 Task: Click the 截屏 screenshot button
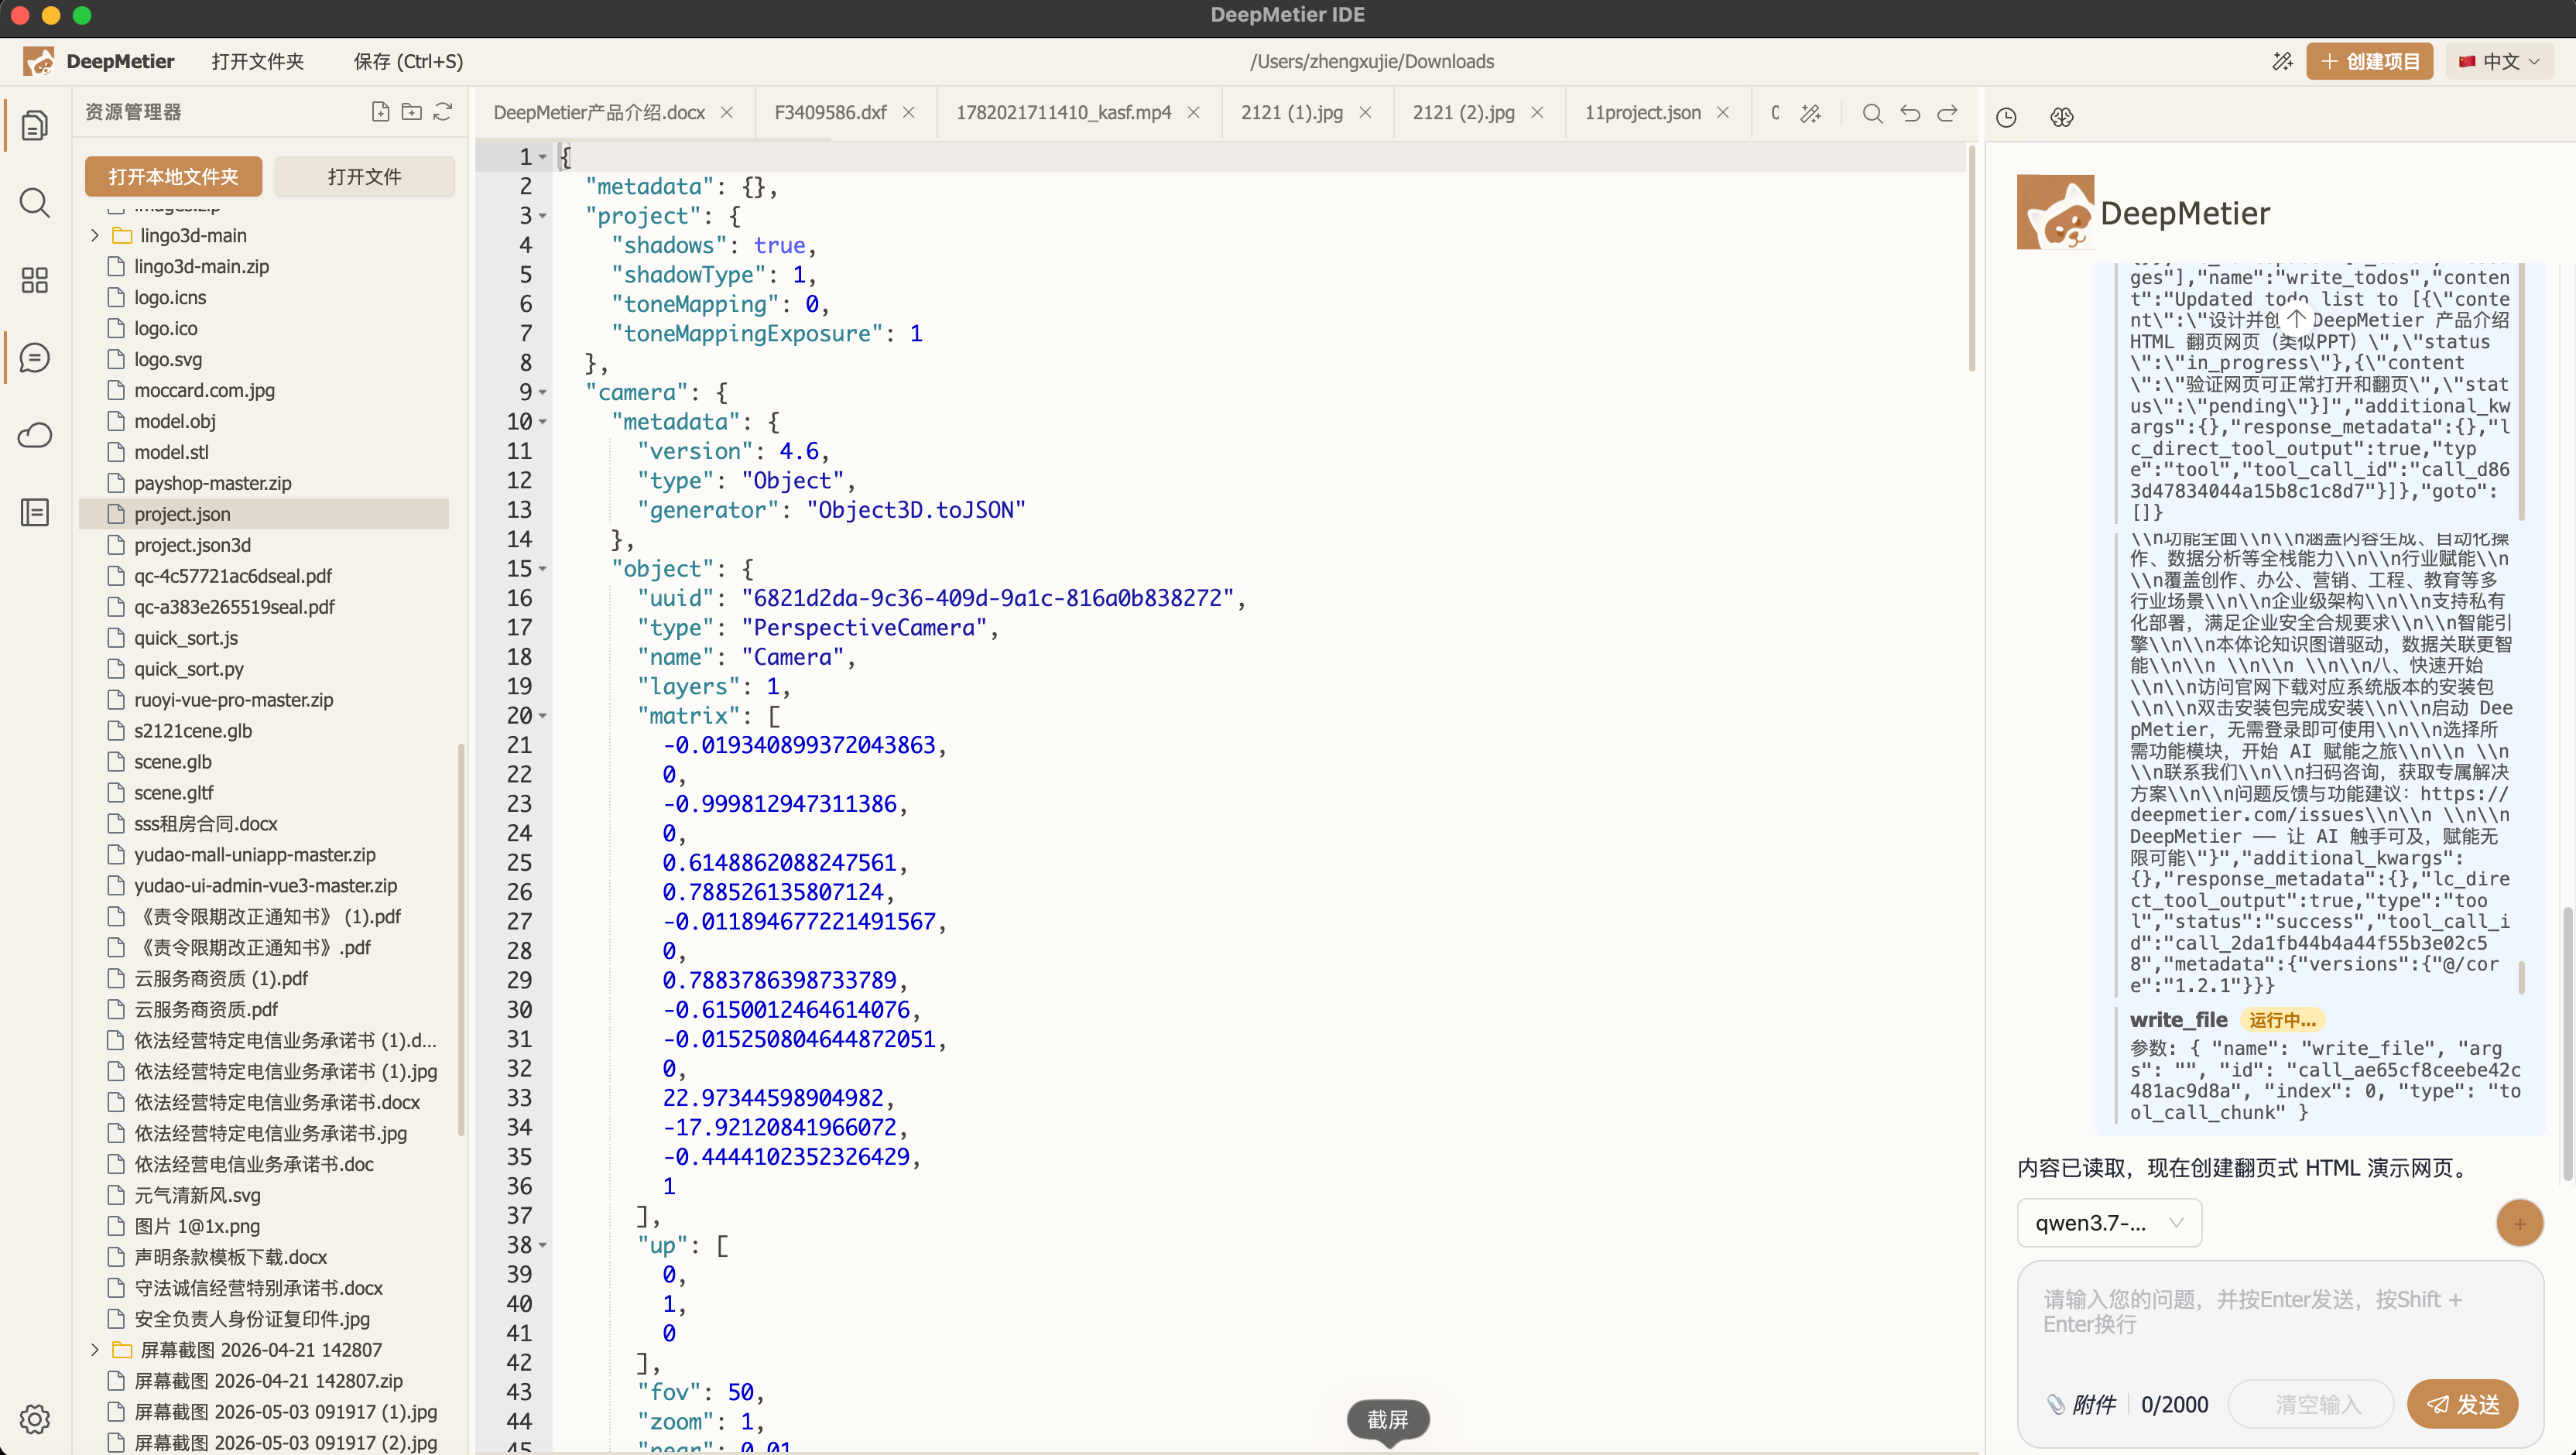pos(1387,1419)
